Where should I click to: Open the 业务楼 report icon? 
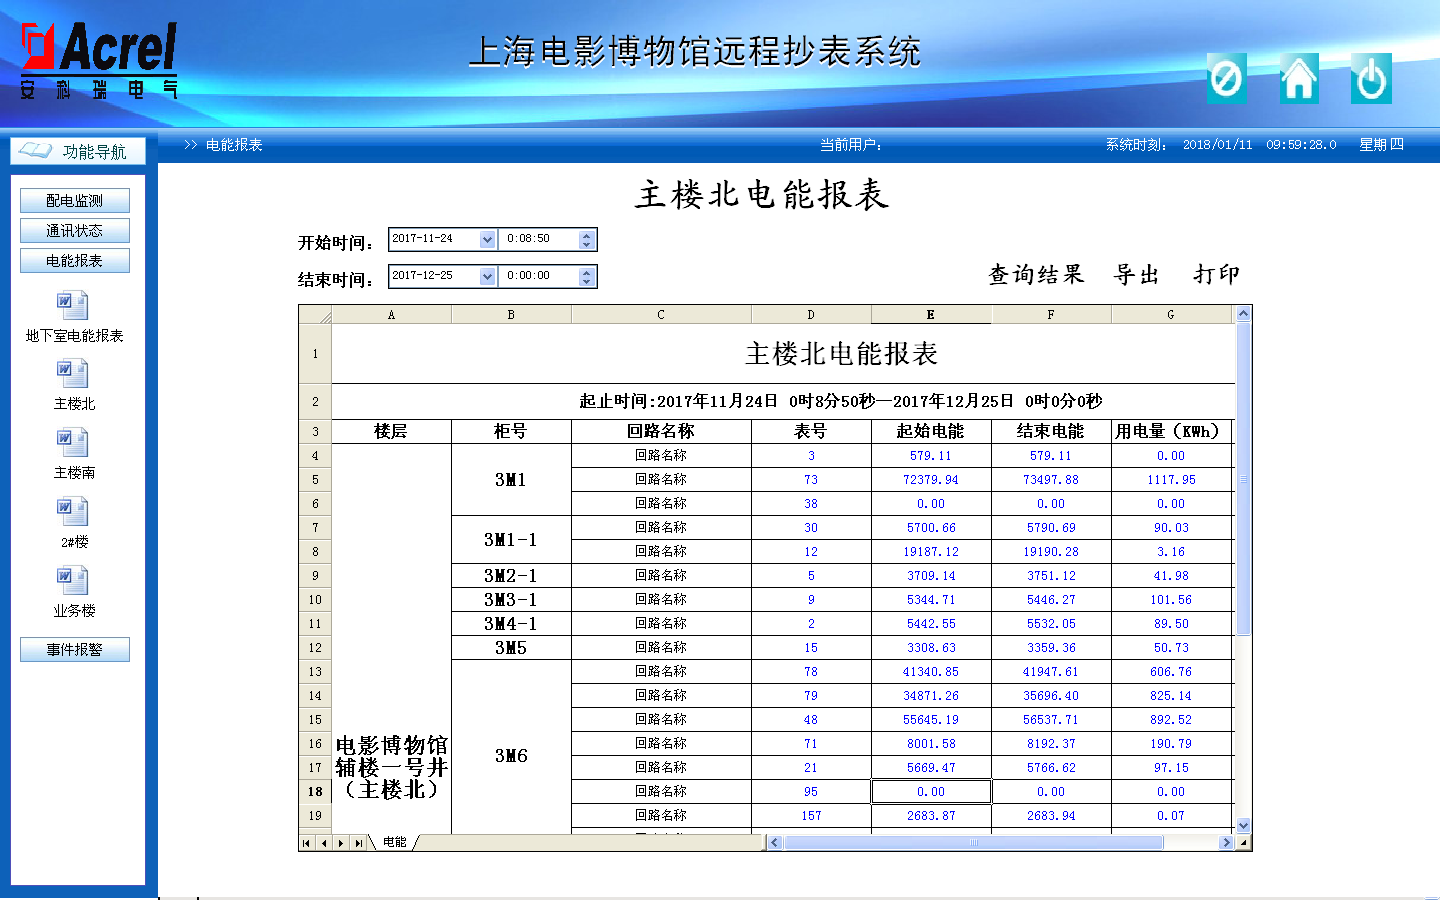coord(73,581)
